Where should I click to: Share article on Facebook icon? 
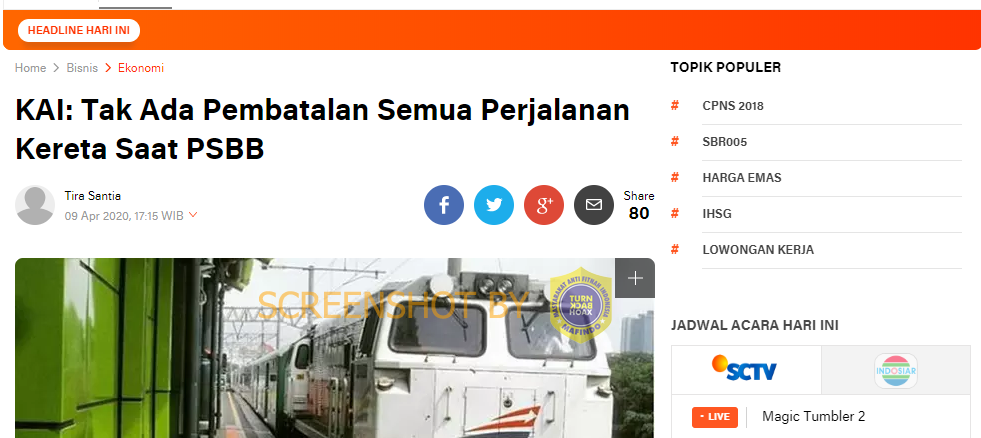(x=444, y=205)
